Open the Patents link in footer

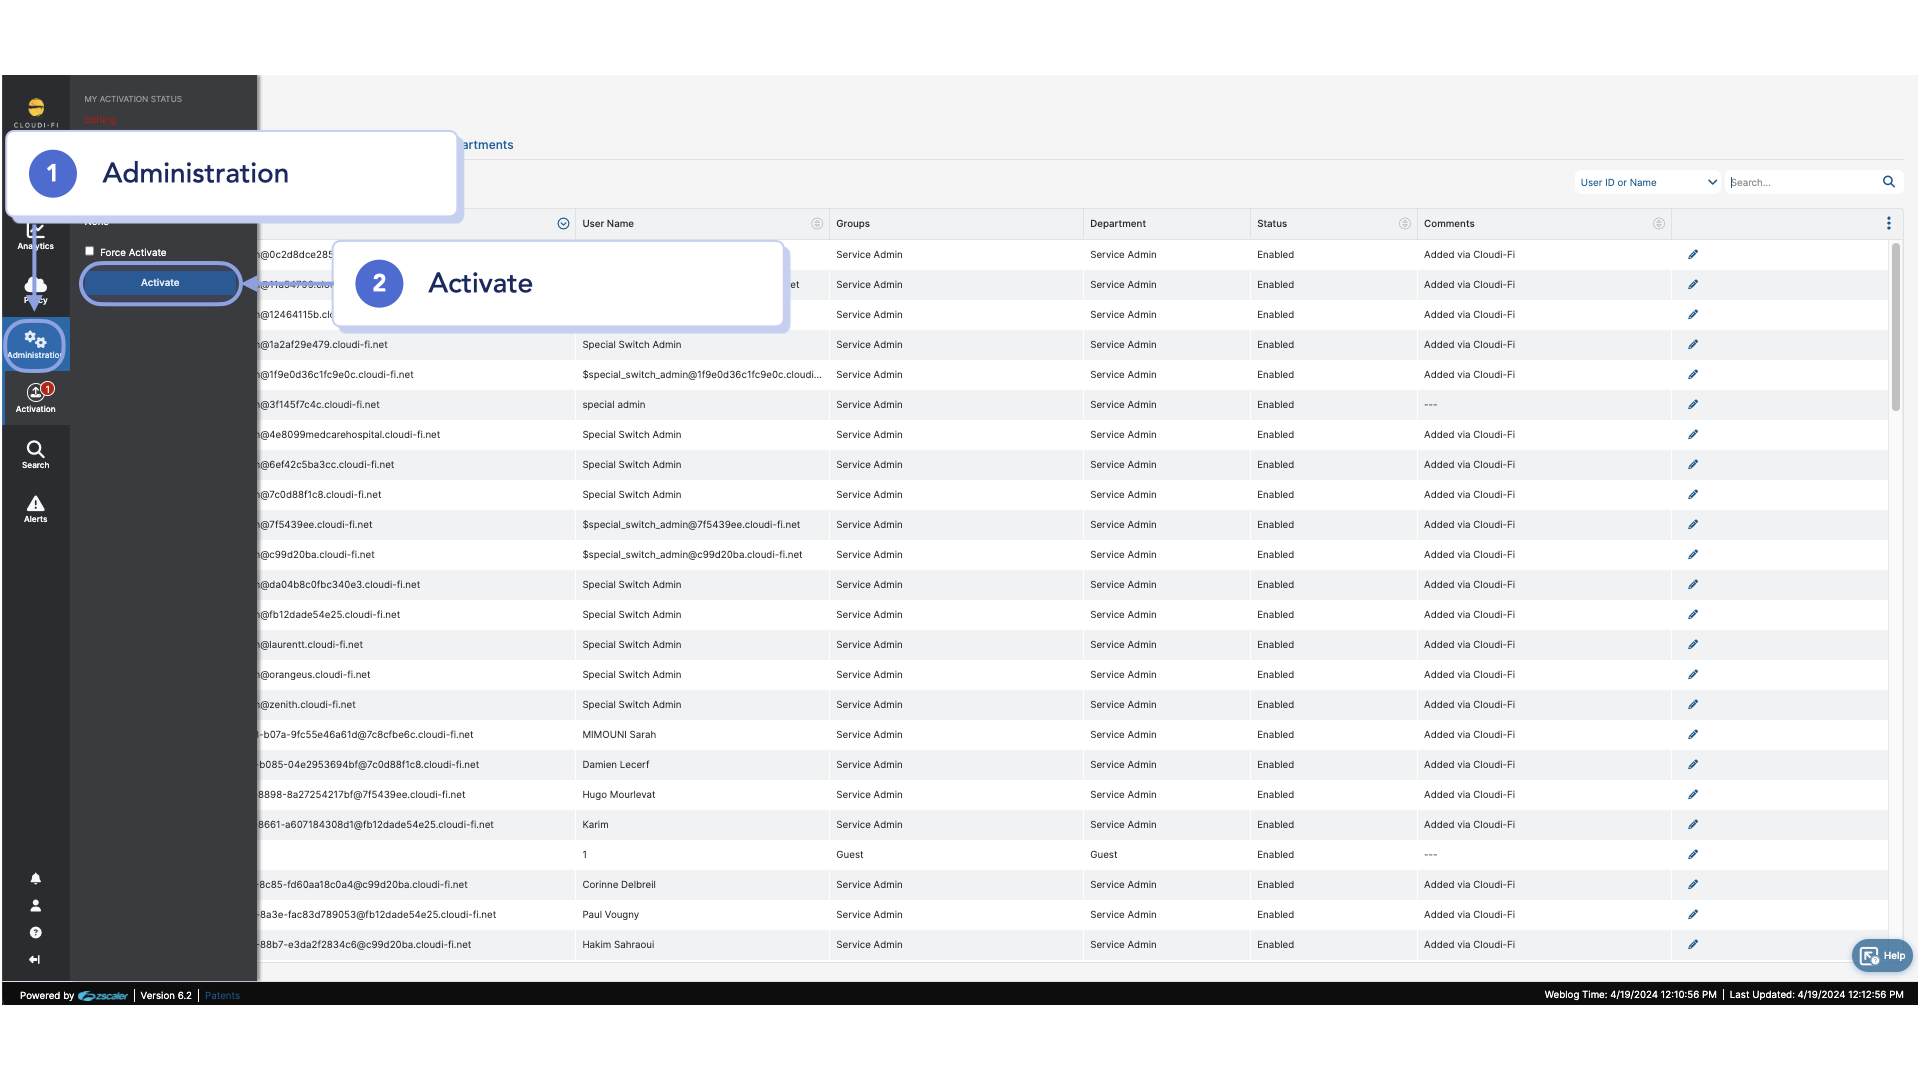coord(222,996)
